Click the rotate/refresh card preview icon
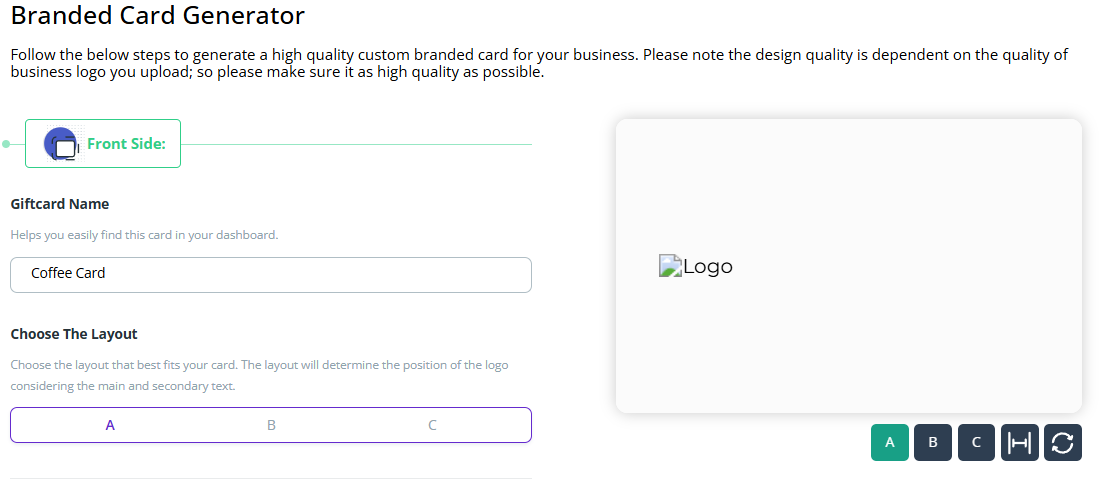 pyautogui.click(x=1062, y=442)
